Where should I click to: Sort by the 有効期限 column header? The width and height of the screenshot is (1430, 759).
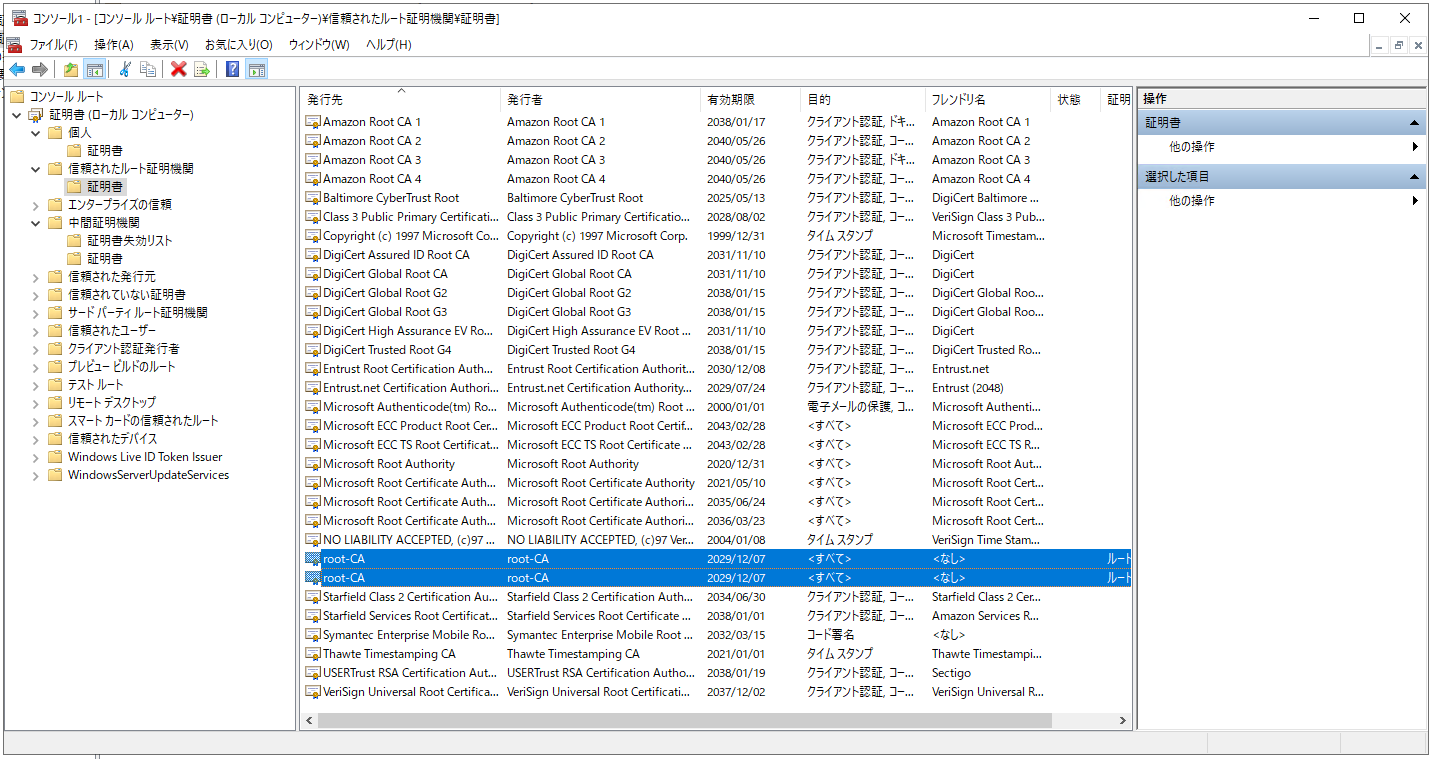coord(750,100)
